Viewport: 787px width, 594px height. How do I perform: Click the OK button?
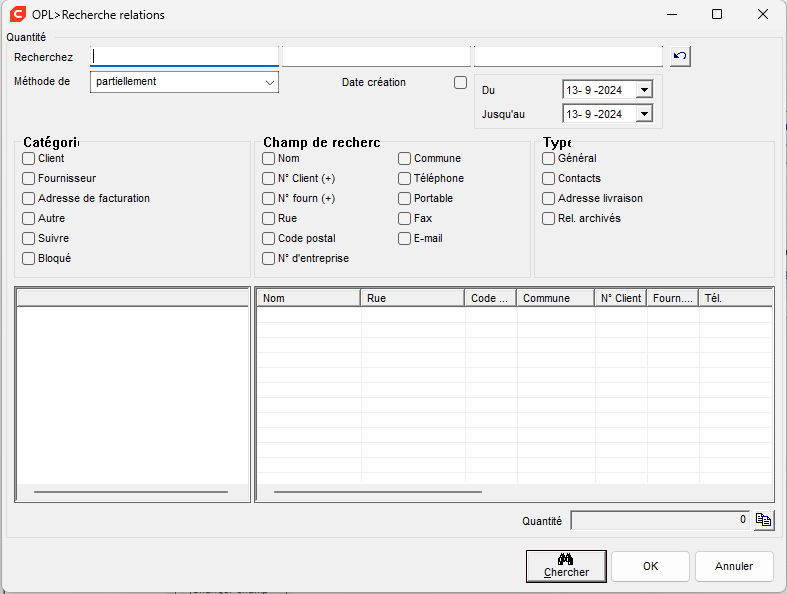point(650,566)
